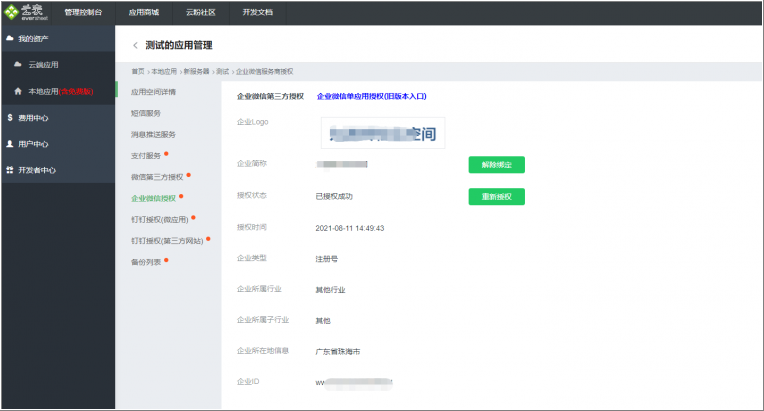The height and width of the screenshot is (411, 764).
Task: Click the 测试的应用管理 page title
Action: (x=179, y=45)
